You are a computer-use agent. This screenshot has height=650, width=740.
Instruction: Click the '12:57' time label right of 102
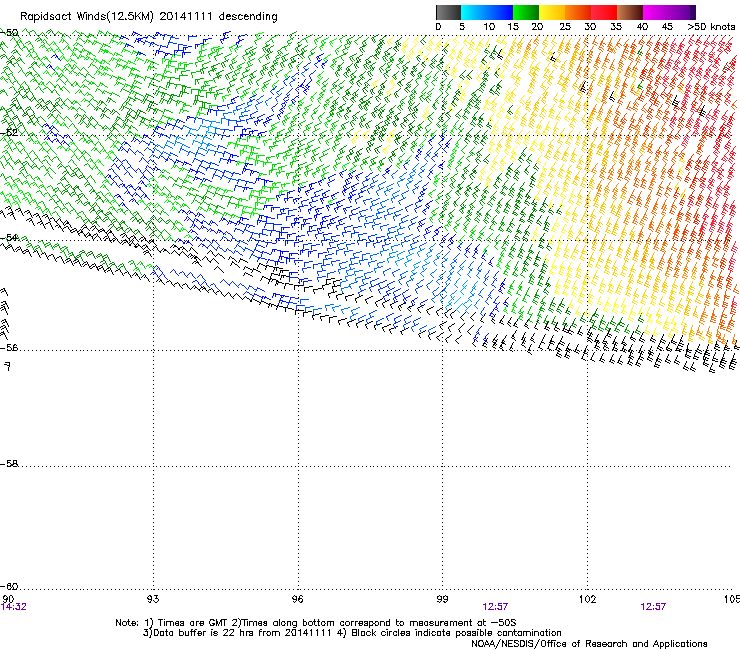(x=653, y=607)
